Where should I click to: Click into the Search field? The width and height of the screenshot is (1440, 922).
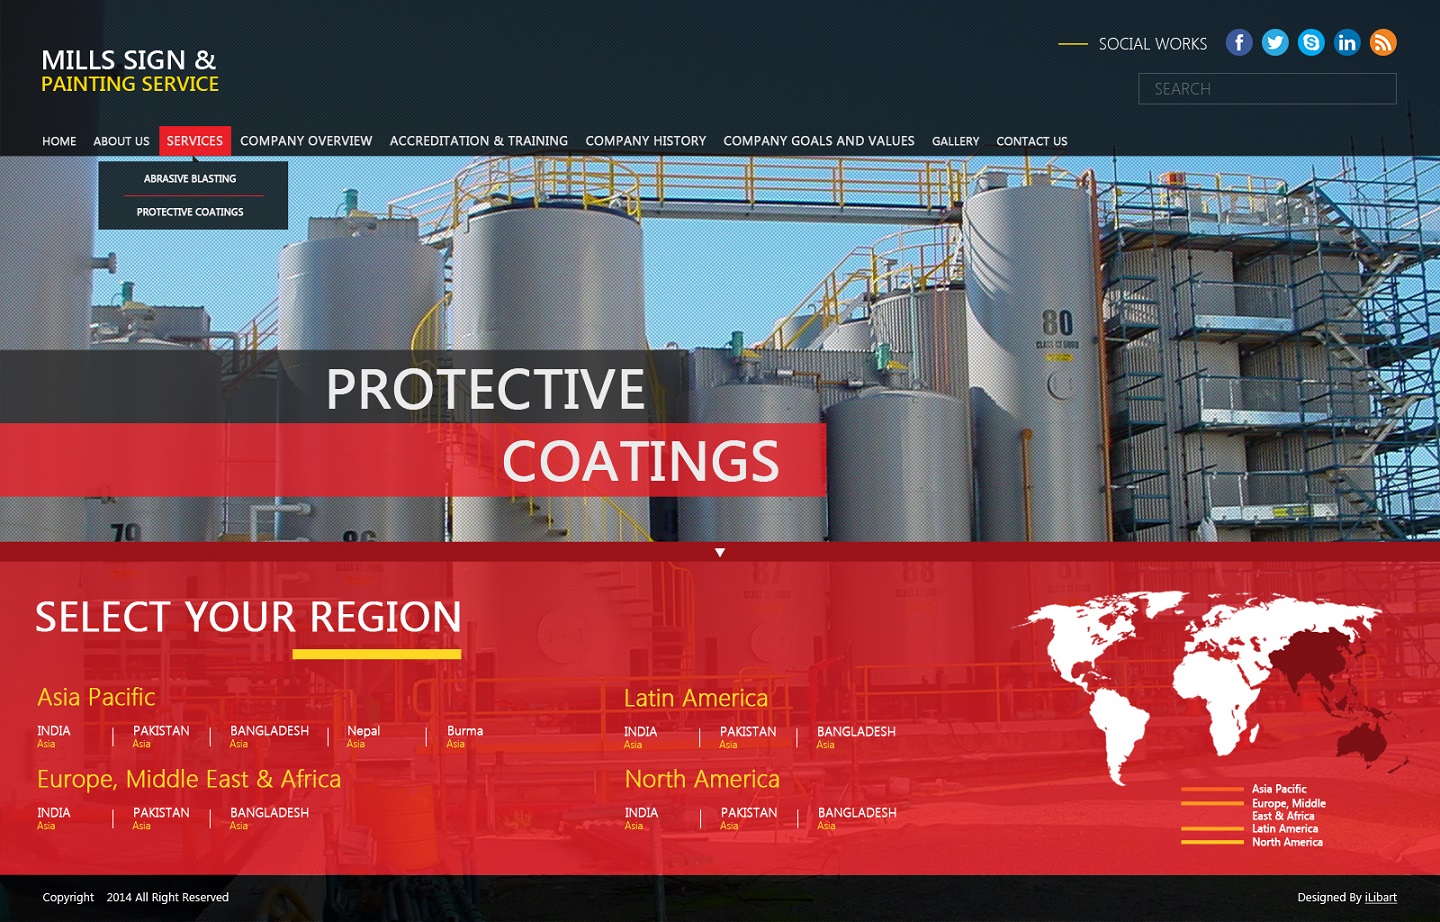[1267, 89]
